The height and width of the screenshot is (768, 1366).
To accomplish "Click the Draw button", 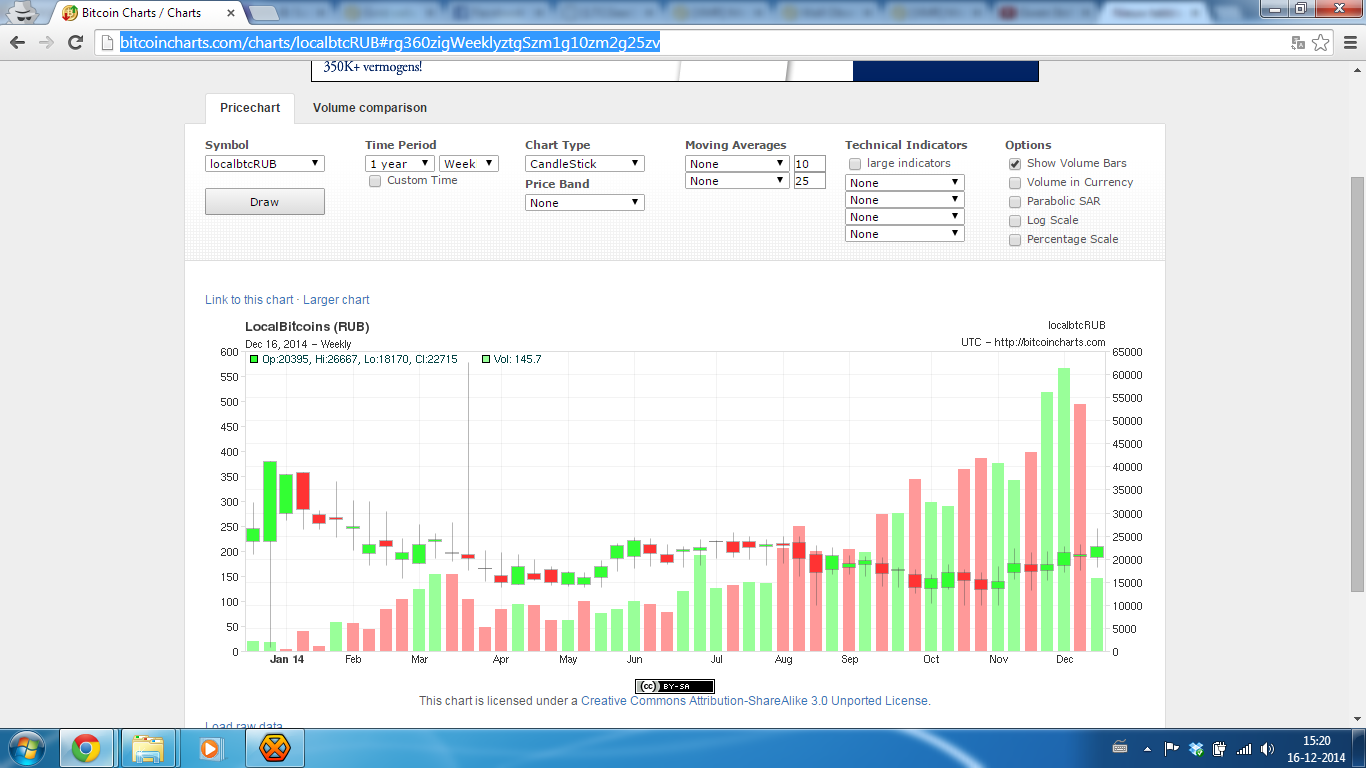I will (x=265, y=202).
